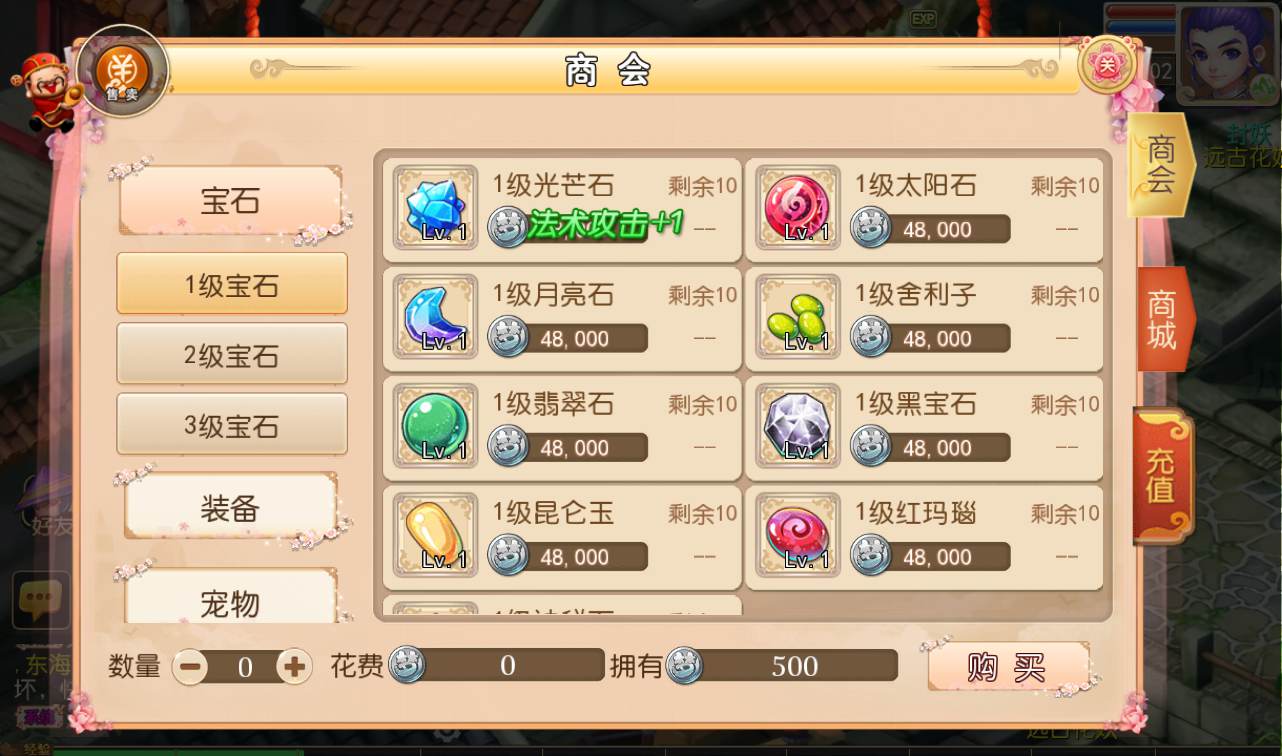The width and height of the screenshot is (1282, 756).
Task: Expand the 宝石 category
Action: 231,201
